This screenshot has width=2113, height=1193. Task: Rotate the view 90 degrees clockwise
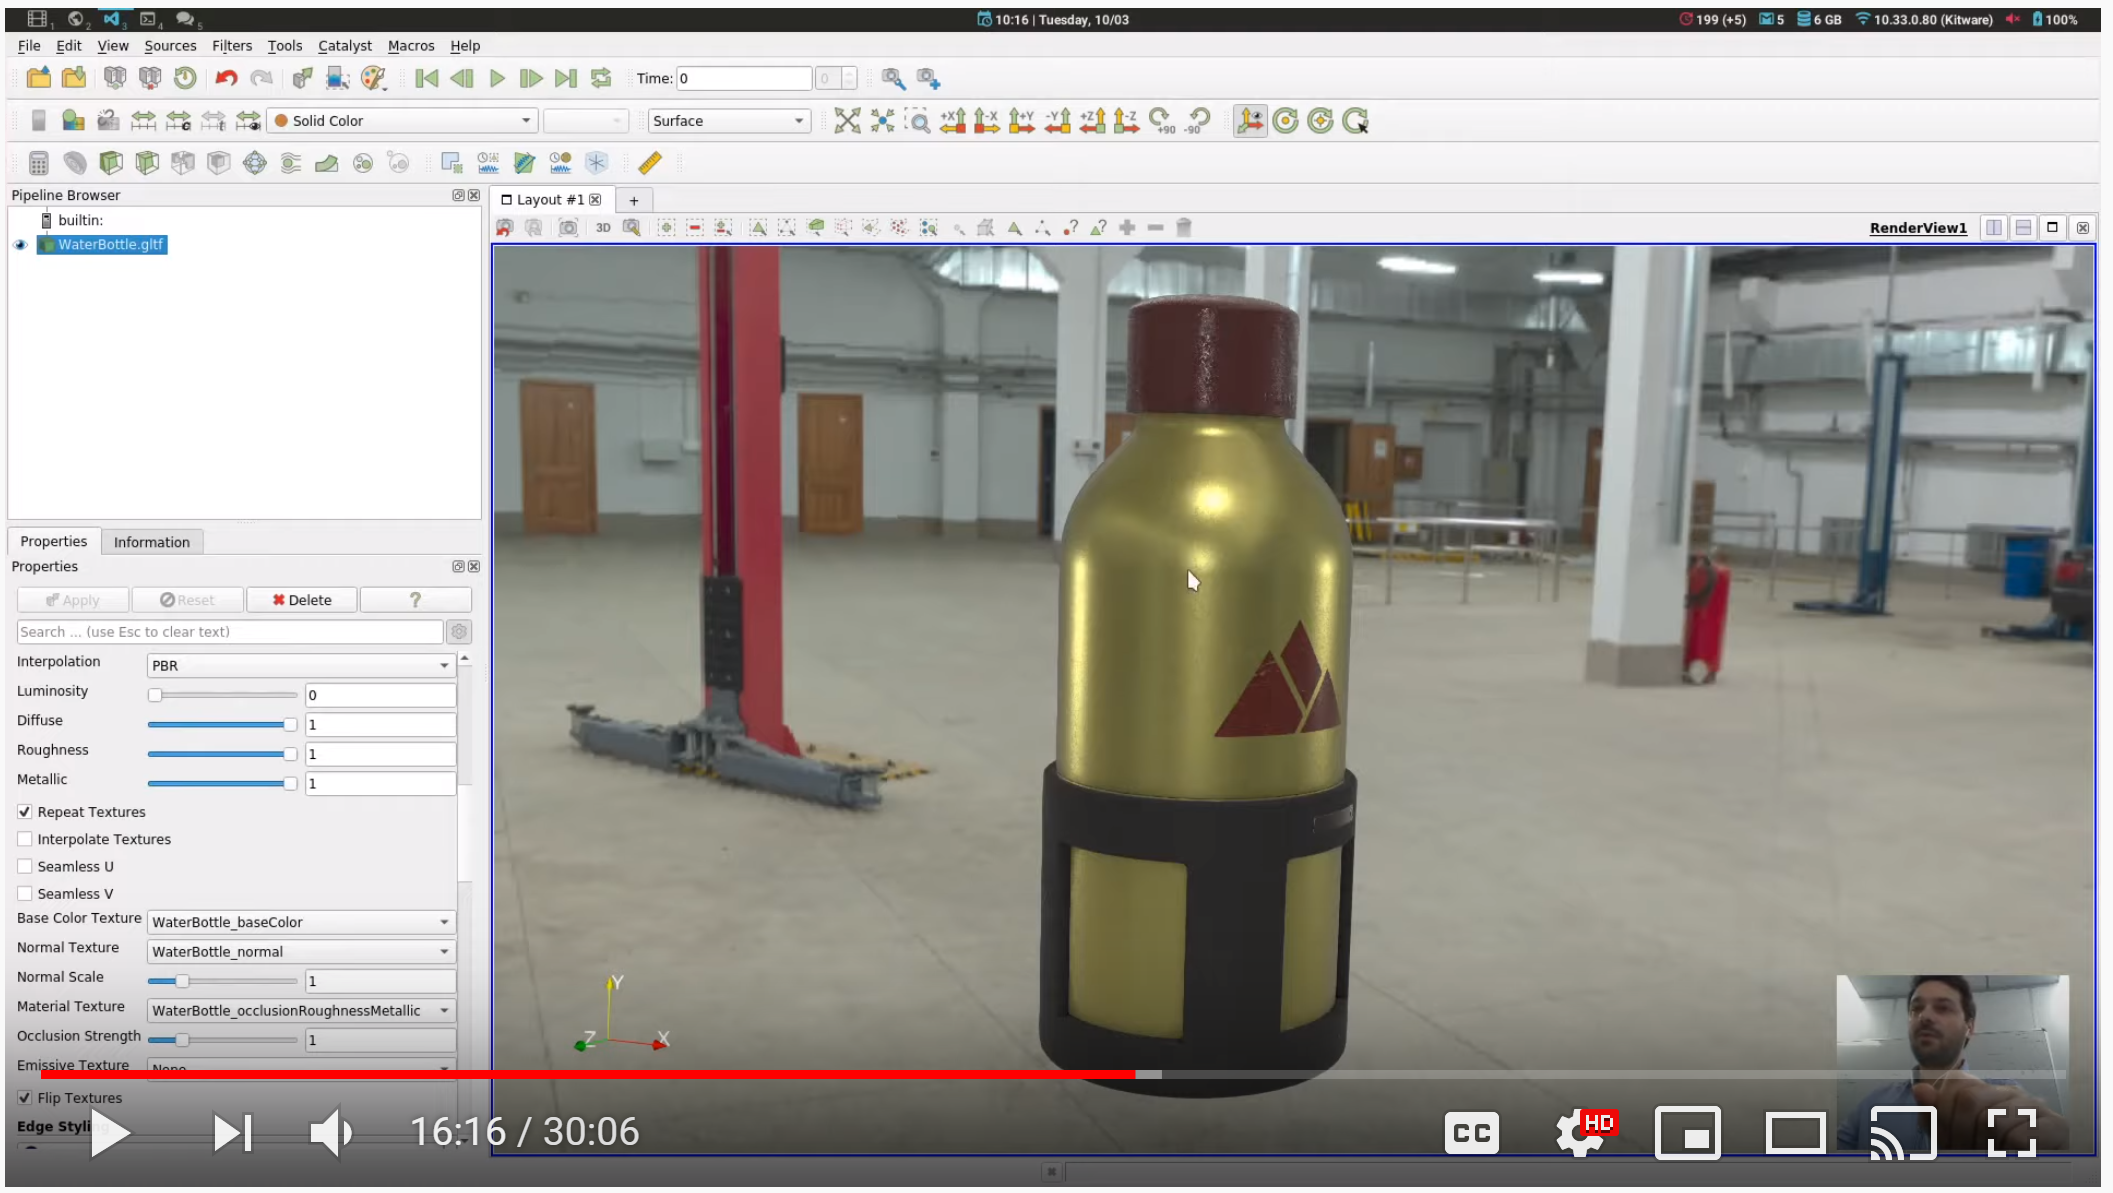point(1161,121)
